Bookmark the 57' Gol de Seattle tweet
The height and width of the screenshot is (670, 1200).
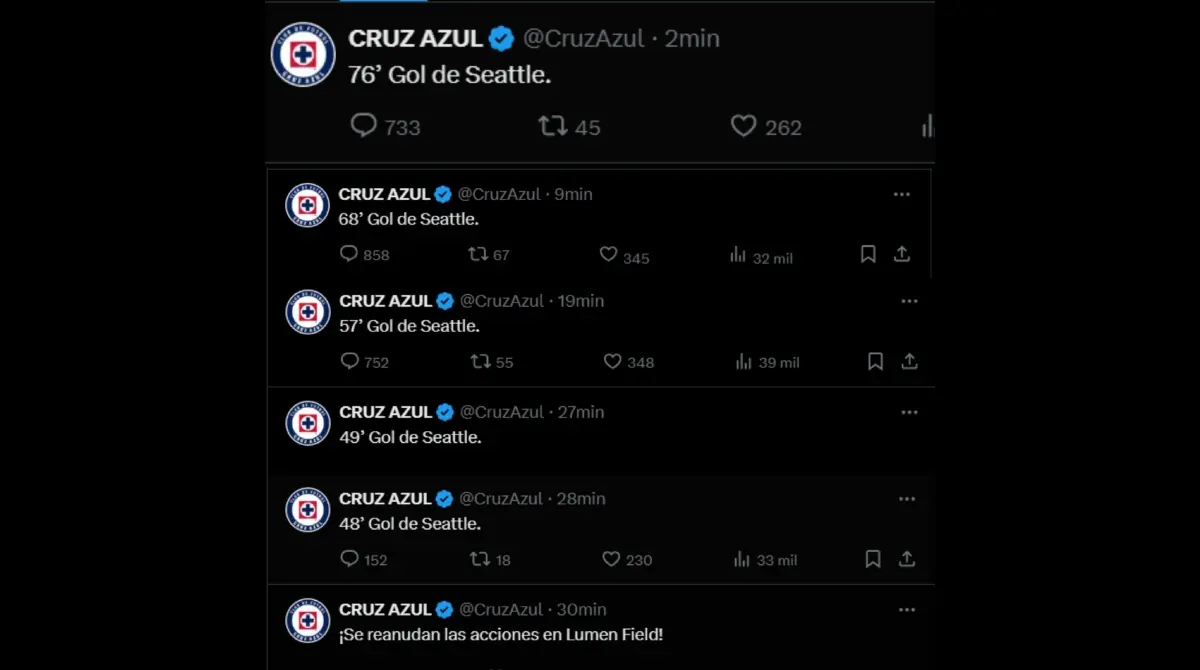tap(875, 362)
